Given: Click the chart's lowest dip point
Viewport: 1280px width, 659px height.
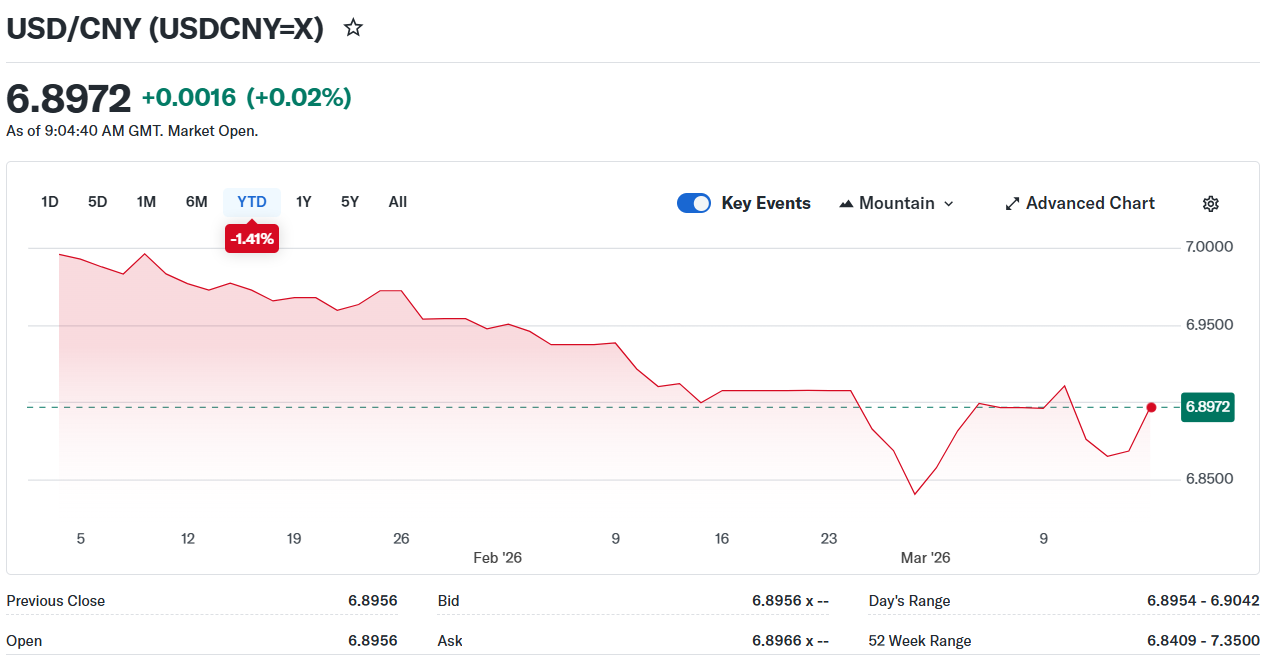Looking at the screenshot, I should (x=914, y=494).
